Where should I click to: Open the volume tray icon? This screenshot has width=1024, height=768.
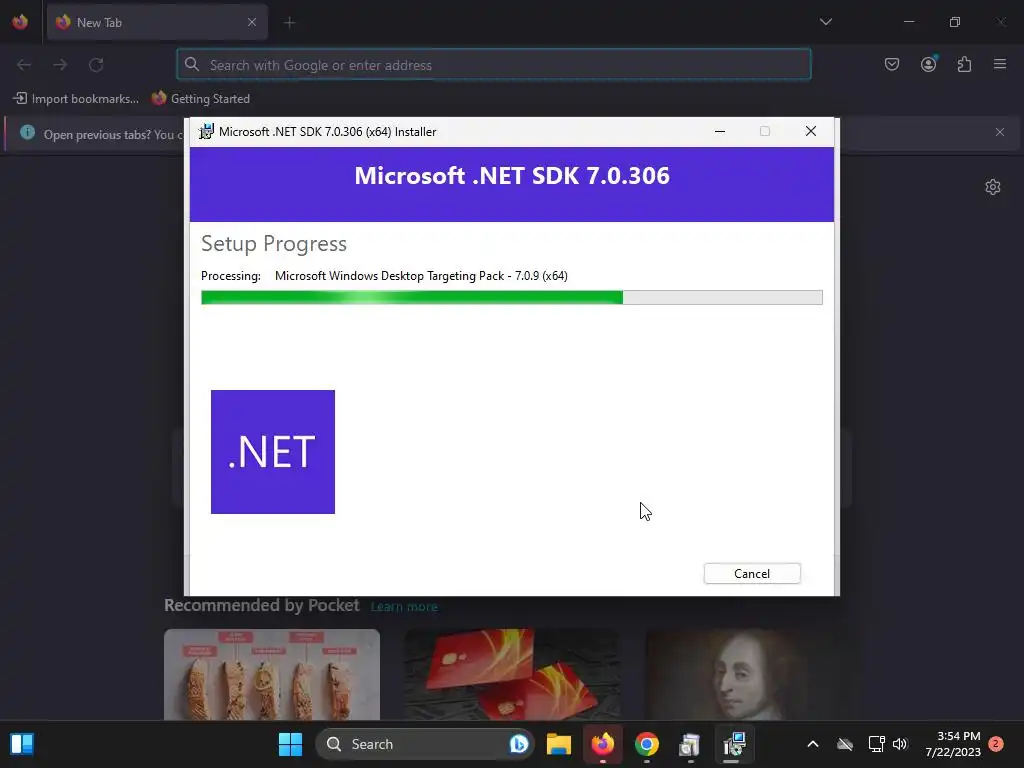point(900,744)
